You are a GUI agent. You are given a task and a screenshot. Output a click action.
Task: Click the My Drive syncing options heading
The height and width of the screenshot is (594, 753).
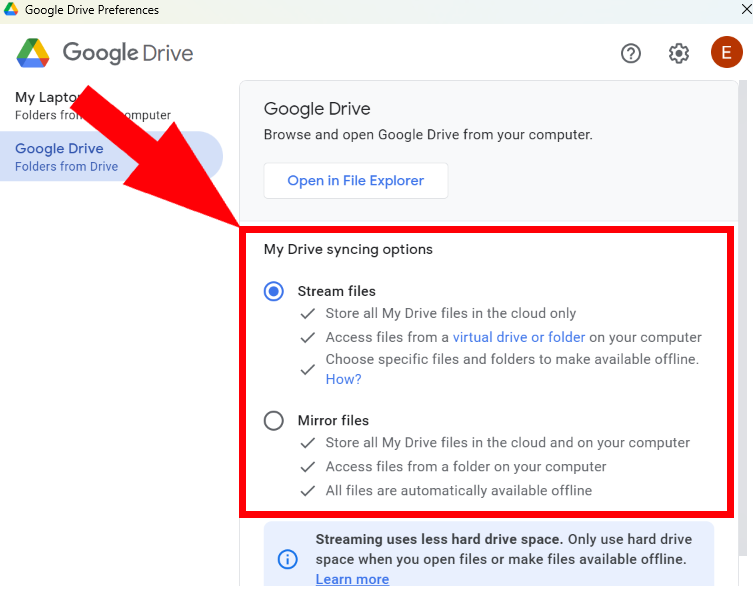348,249
